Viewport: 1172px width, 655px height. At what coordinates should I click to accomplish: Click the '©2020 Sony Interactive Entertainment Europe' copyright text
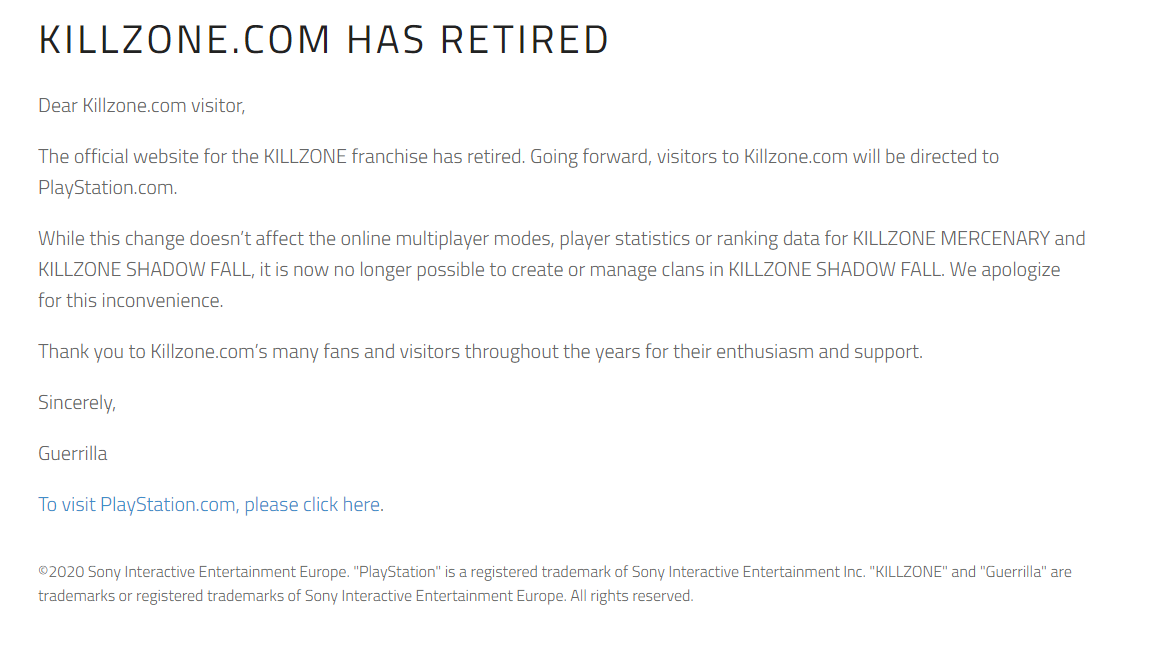coord(194,572)
